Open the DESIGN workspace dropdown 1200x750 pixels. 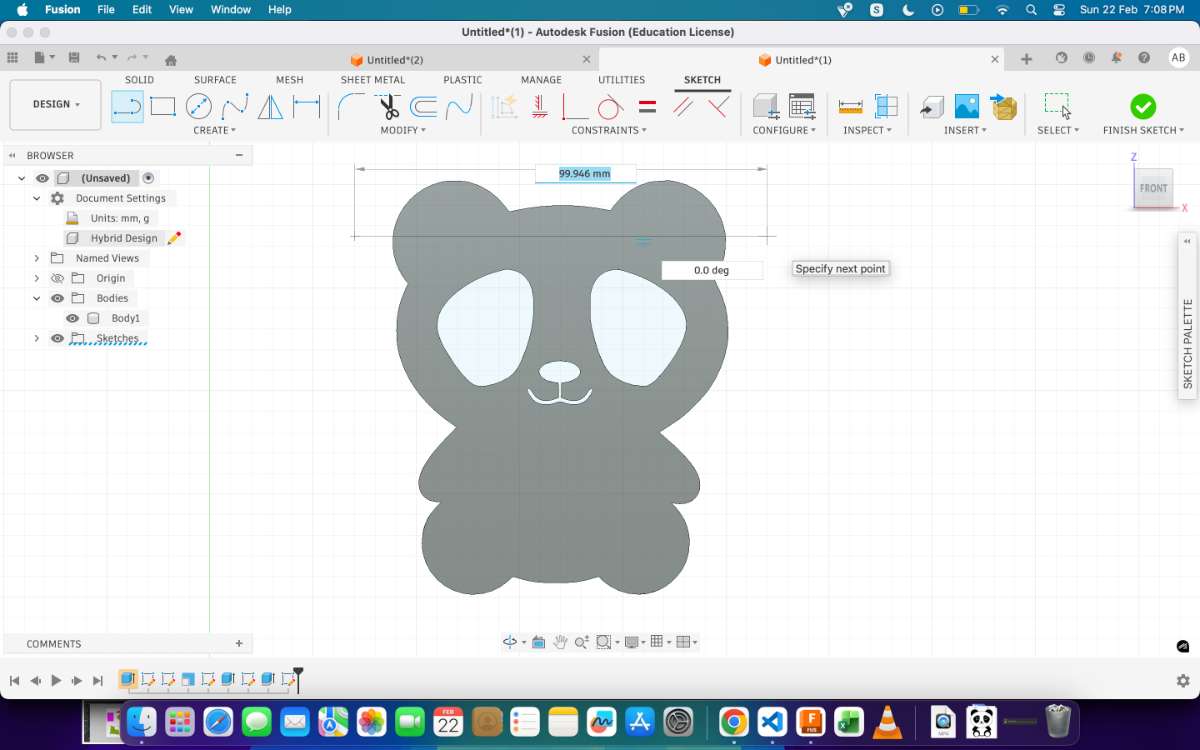pyautogui.click(x=56, y=104)
